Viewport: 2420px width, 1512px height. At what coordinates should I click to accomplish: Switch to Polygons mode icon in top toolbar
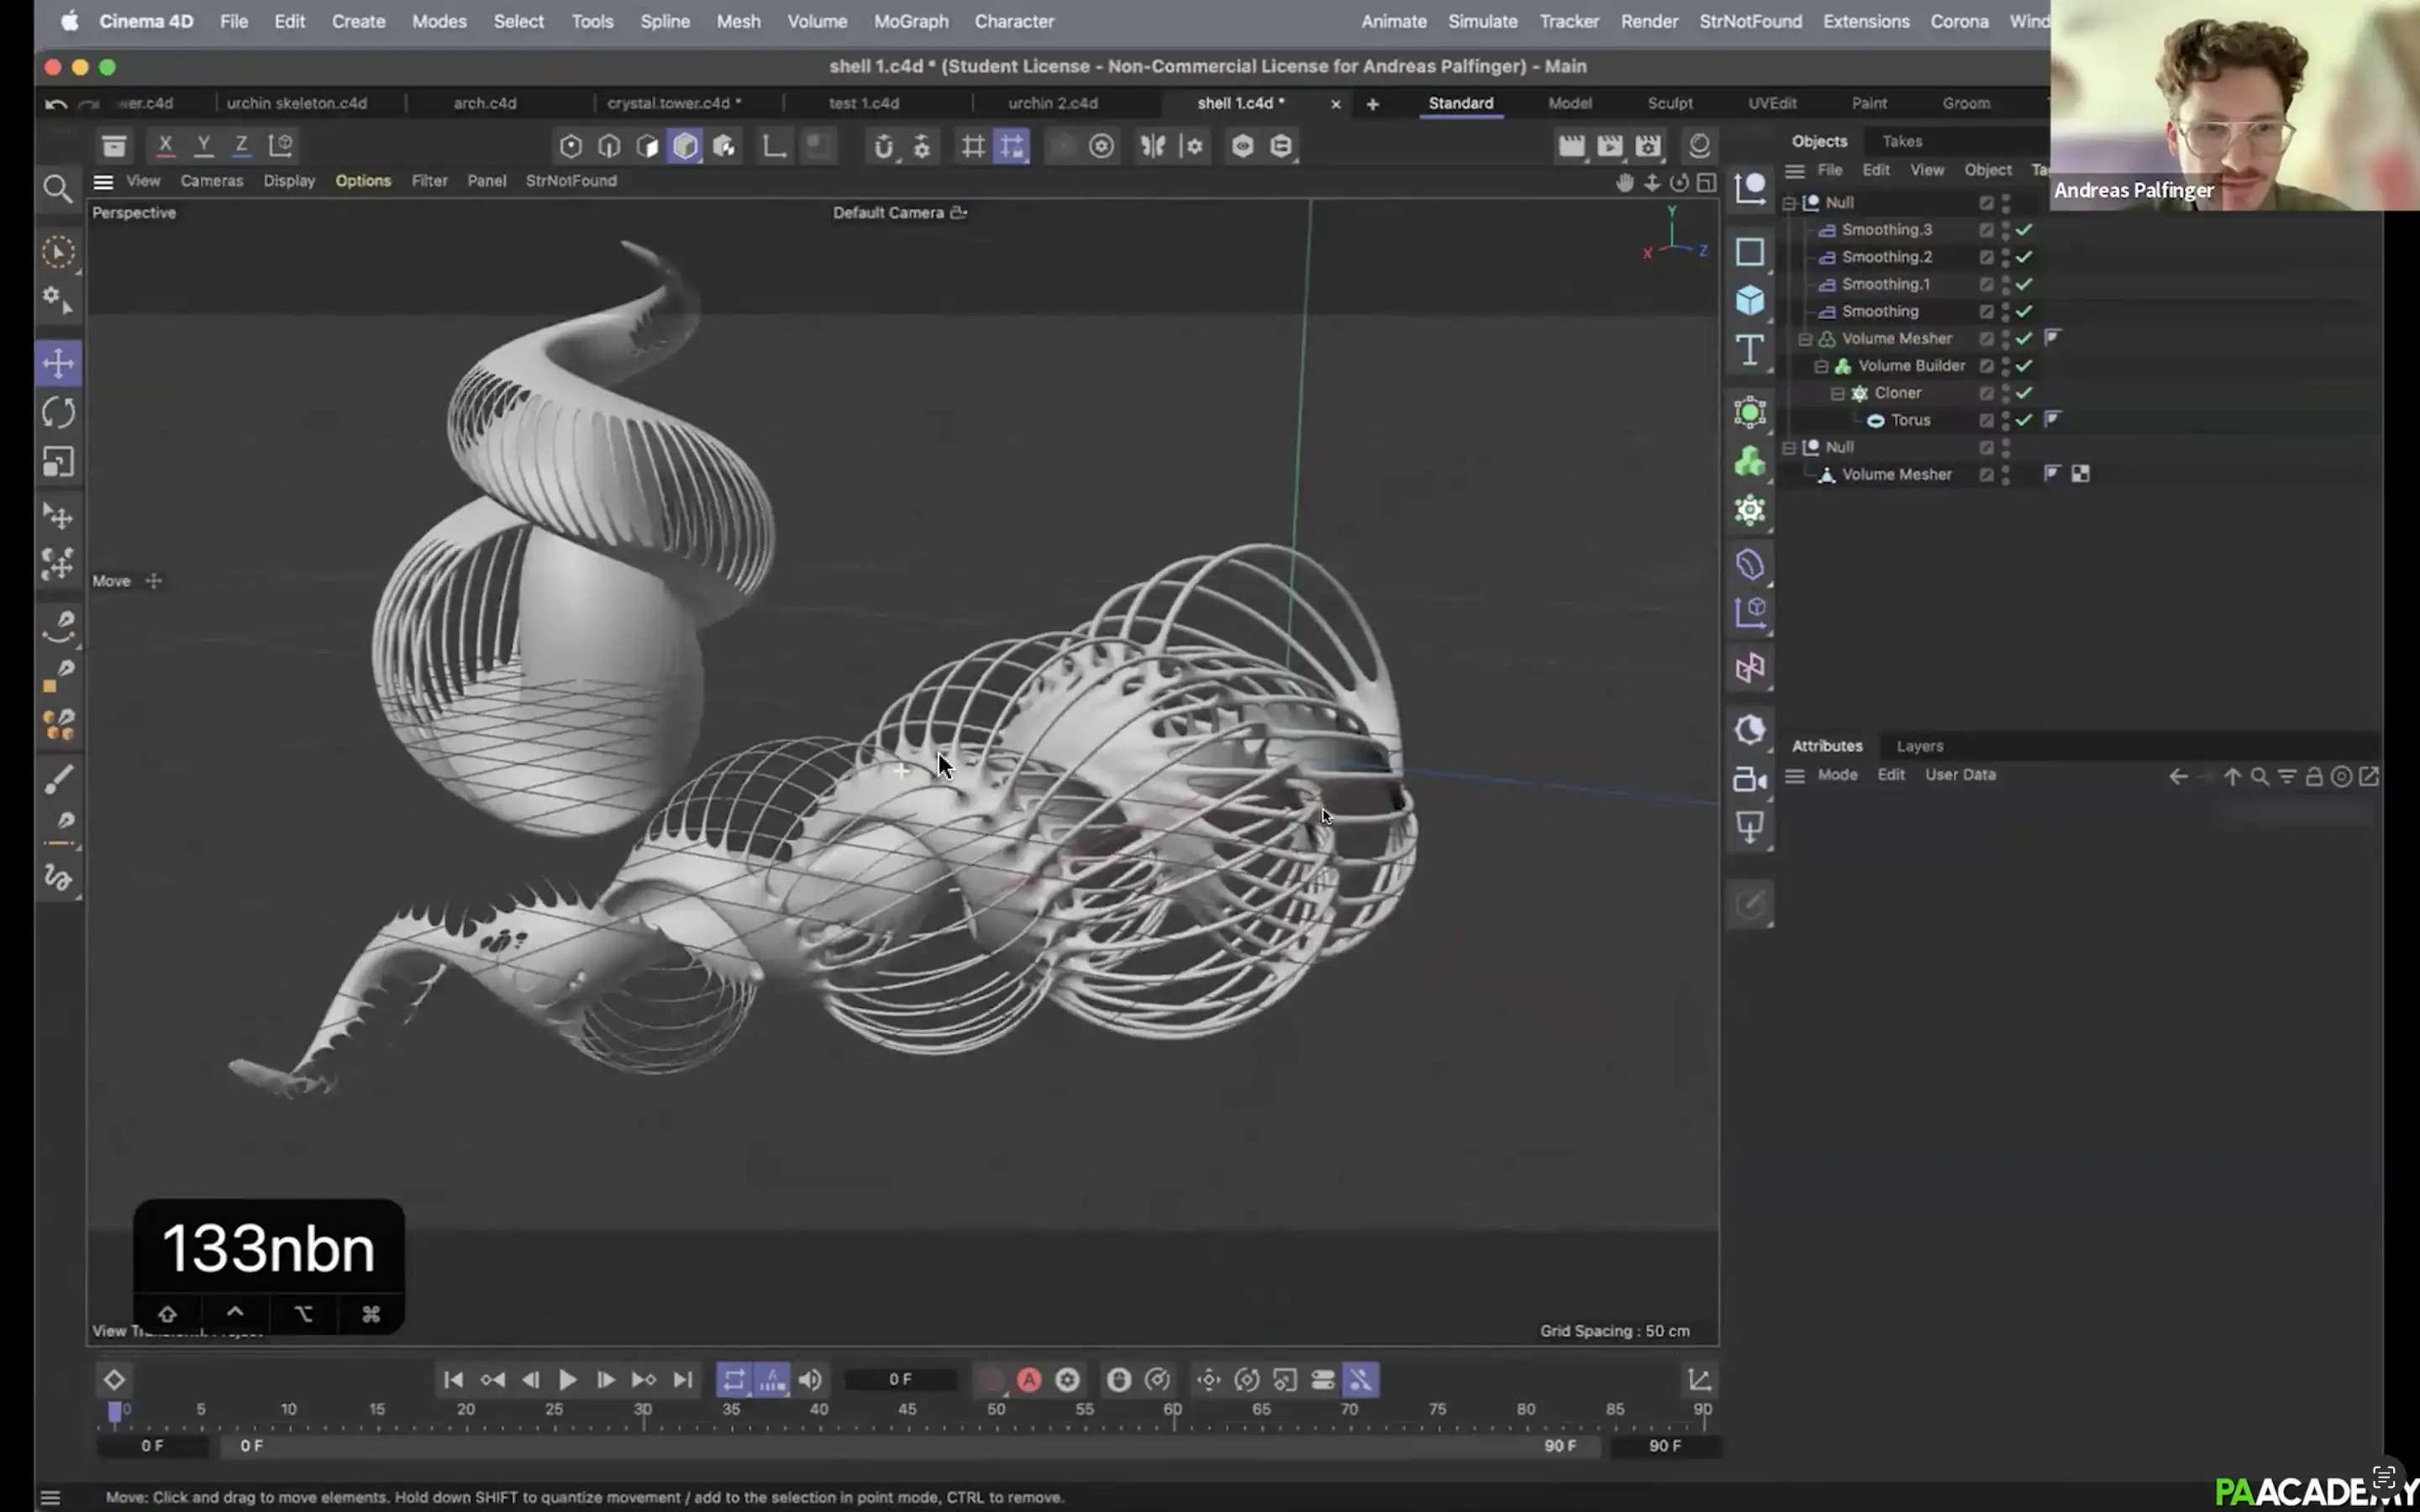(x=648, y=146)
